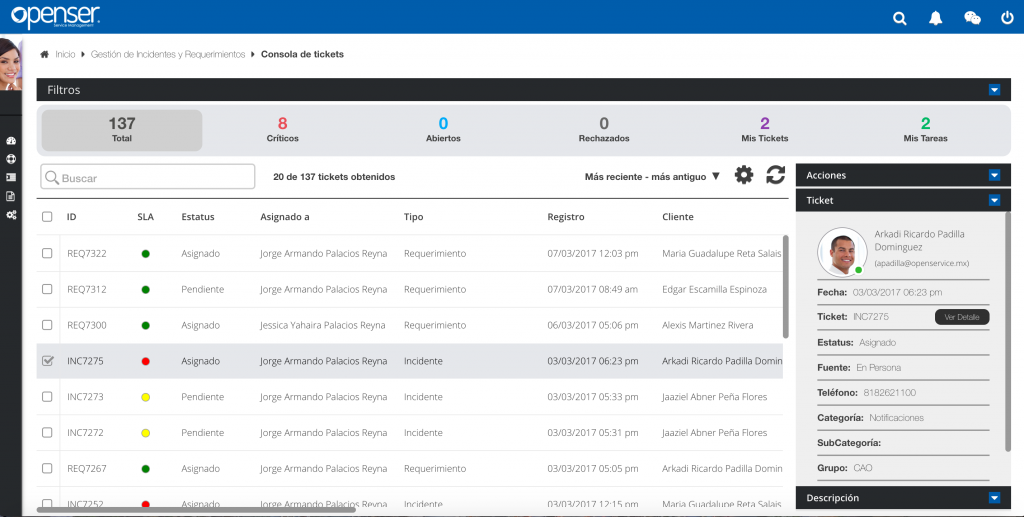
Task: Click the power logout icon
Action: (x=1006, y=18)
